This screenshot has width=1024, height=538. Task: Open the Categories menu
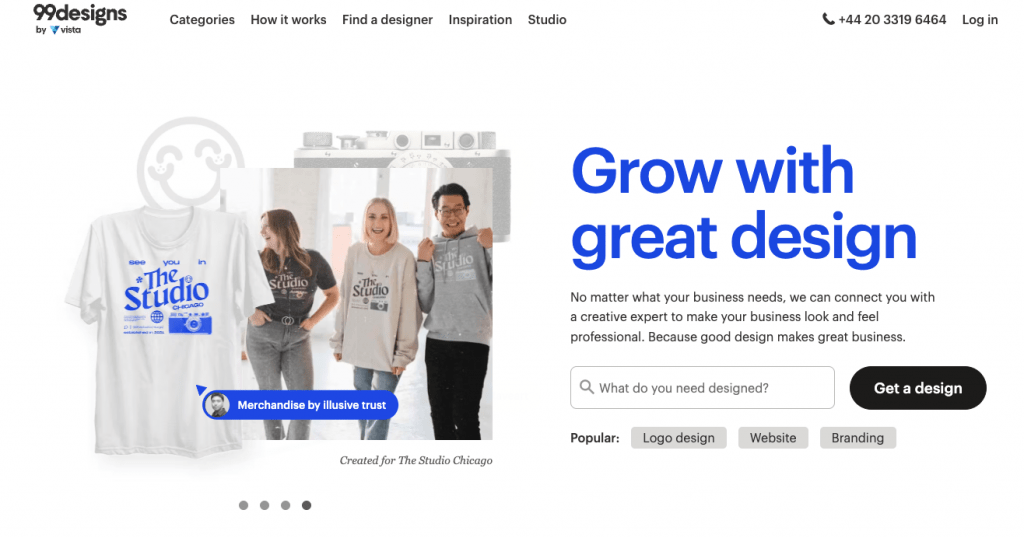click(202, 19)
